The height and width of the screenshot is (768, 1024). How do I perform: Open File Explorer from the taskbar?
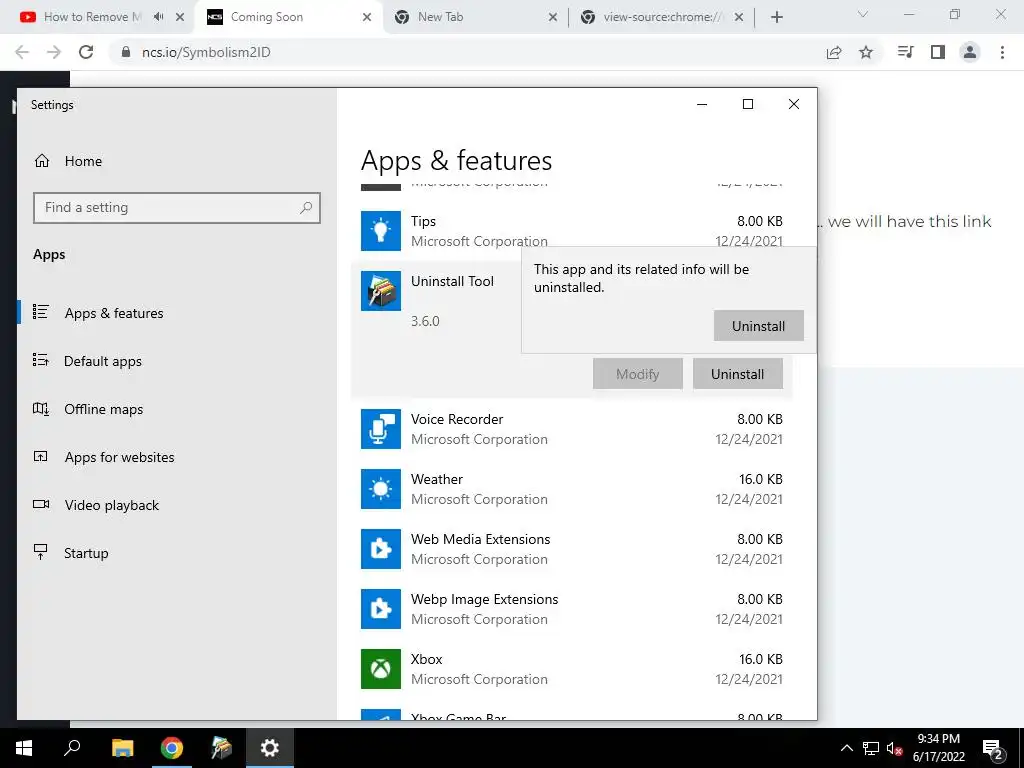coord(122,748)
